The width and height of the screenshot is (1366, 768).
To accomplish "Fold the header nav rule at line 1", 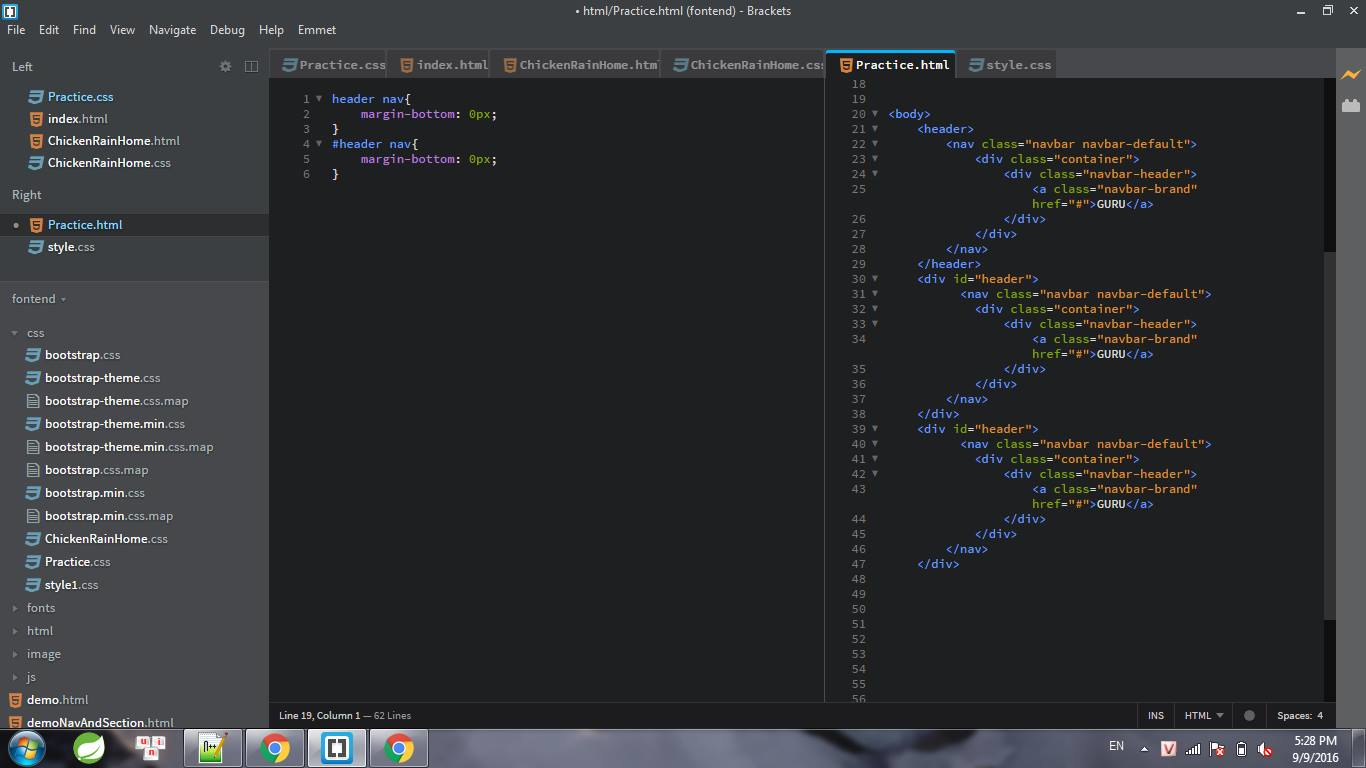I will [x=319, y=99].
